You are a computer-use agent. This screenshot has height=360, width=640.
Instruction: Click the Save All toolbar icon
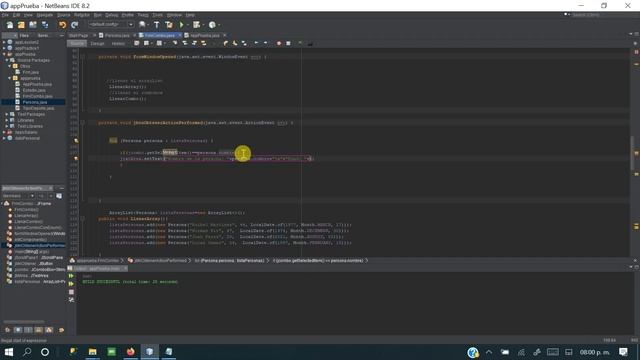pos(45,25)
